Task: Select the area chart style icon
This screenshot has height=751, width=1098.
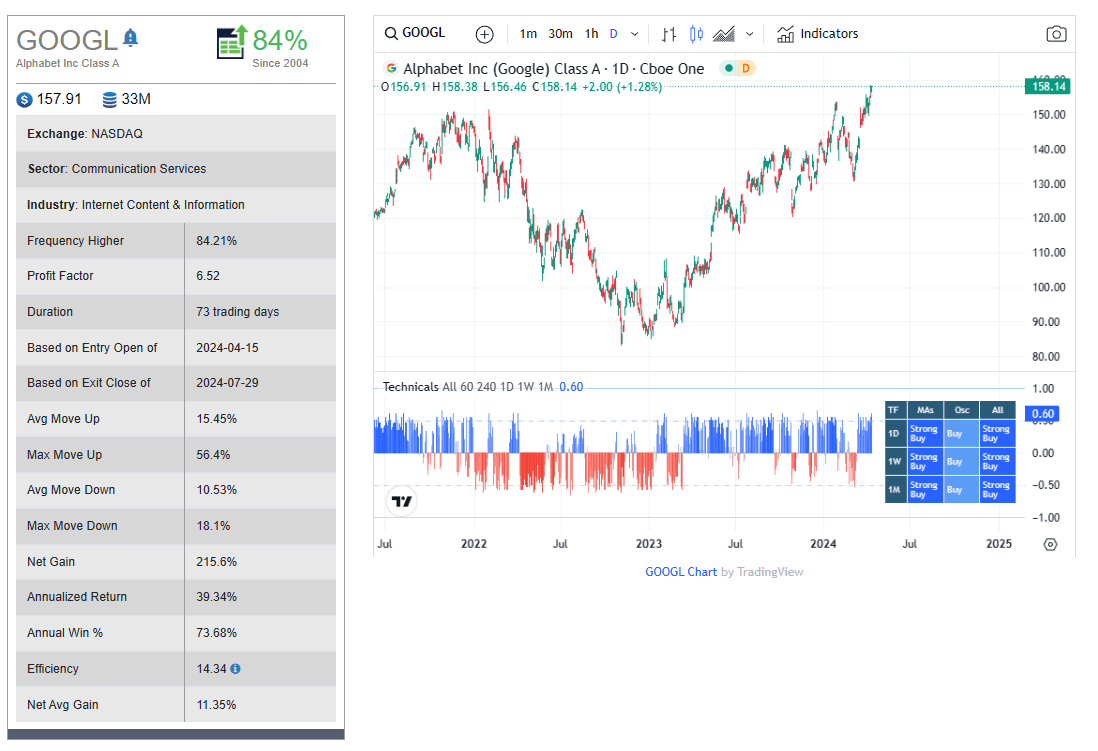Action: tap(723, 34)
